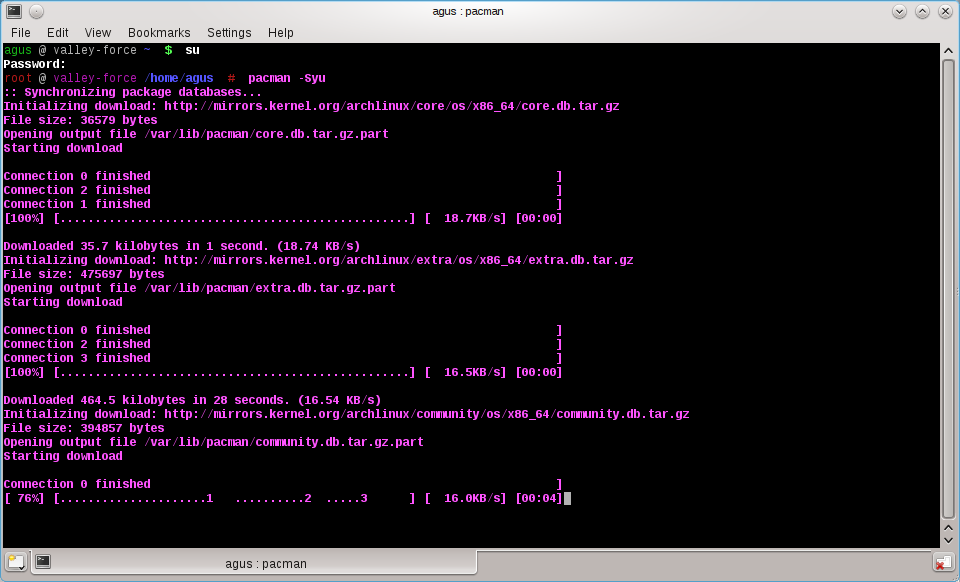
Task: Minimize the Konsole window
Action: (x=899, y=11)
